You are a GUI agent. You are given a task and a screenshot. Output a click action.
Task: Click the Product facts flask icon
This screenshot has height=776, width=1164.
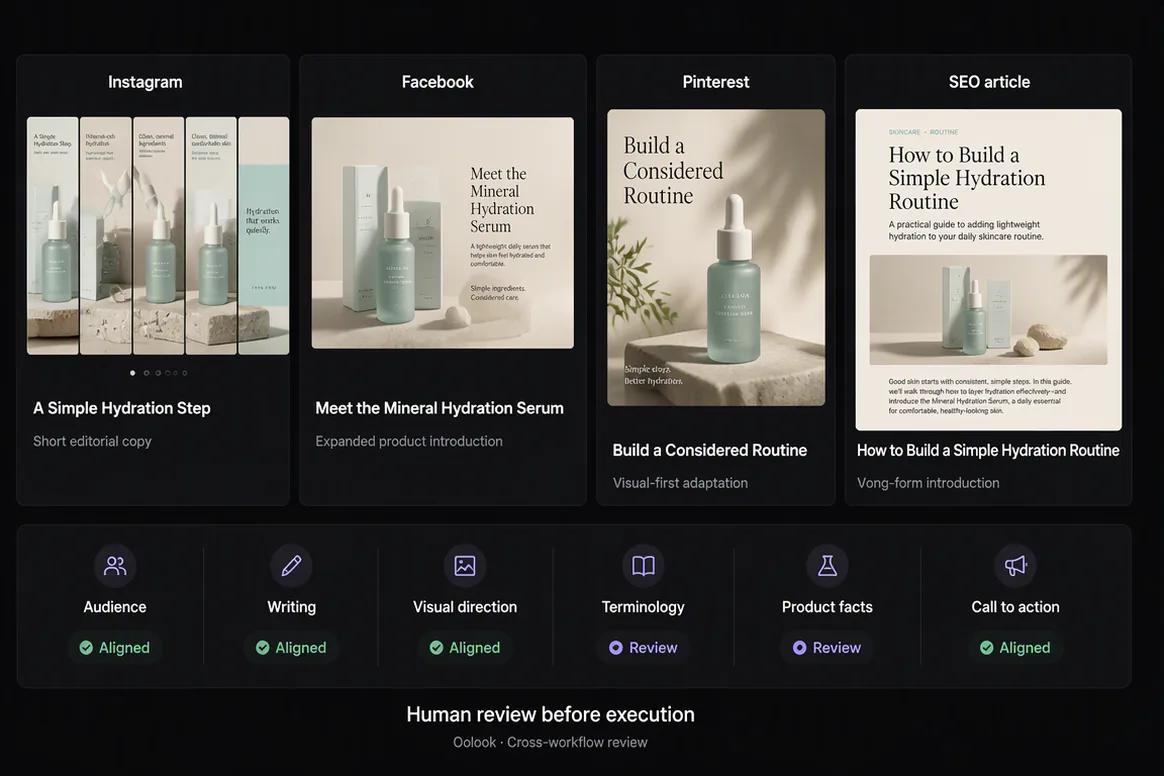pyautogui.click(x=827, y=566)
